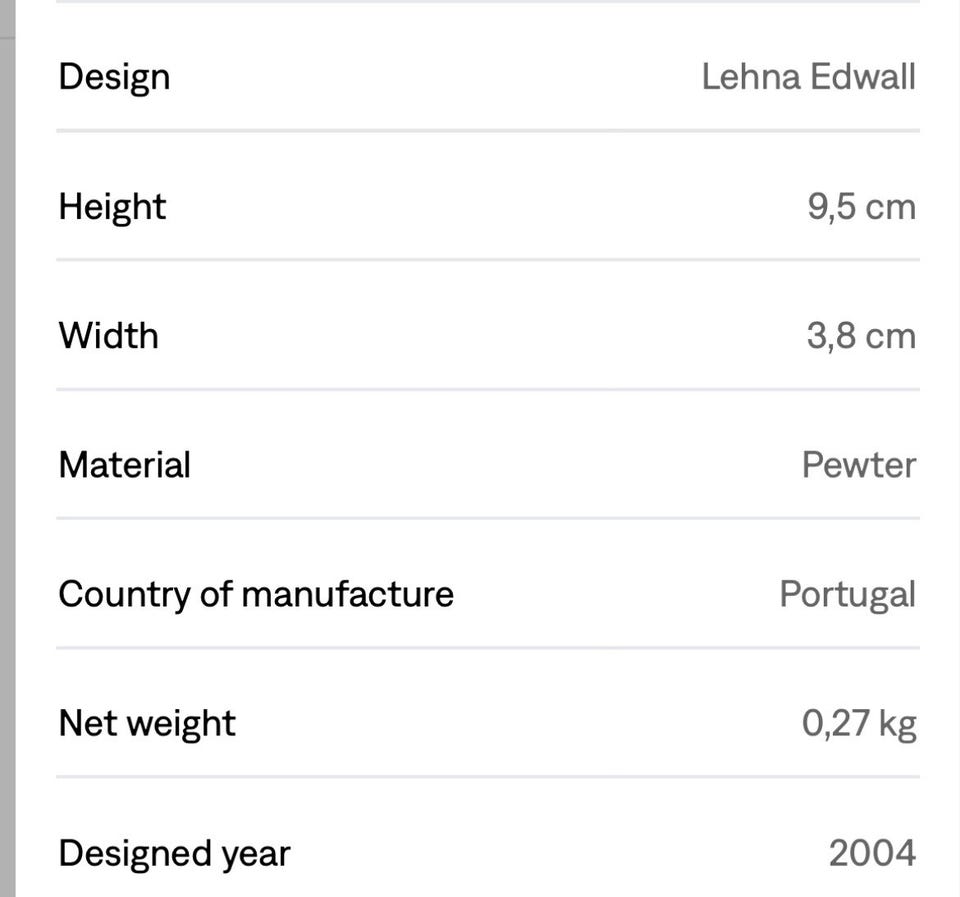The width and height of the screenshot is (960, 897).
Task: Click the gray scrollbar strip on left edge
Action: 7,465
